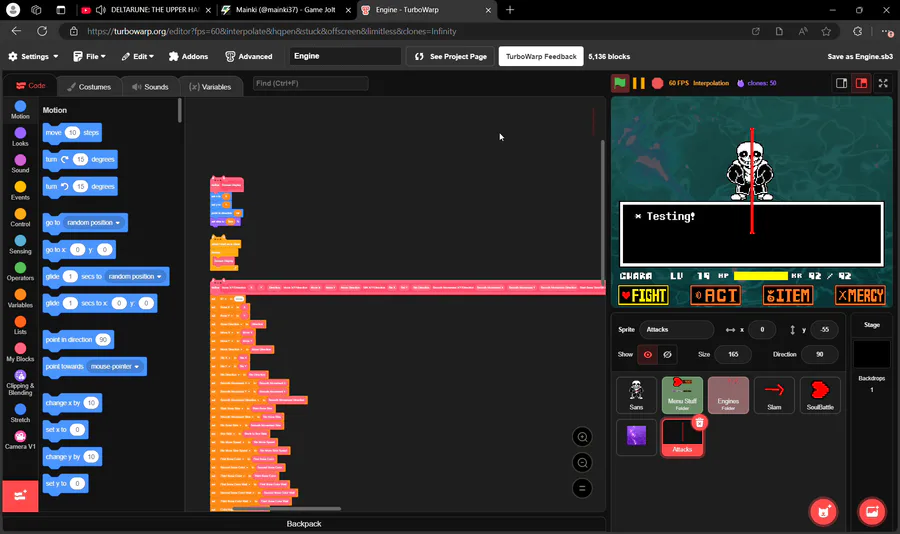The image size is (900, 534).
Task: Enter fullscreen stage mode
Action: pos(883,83)
